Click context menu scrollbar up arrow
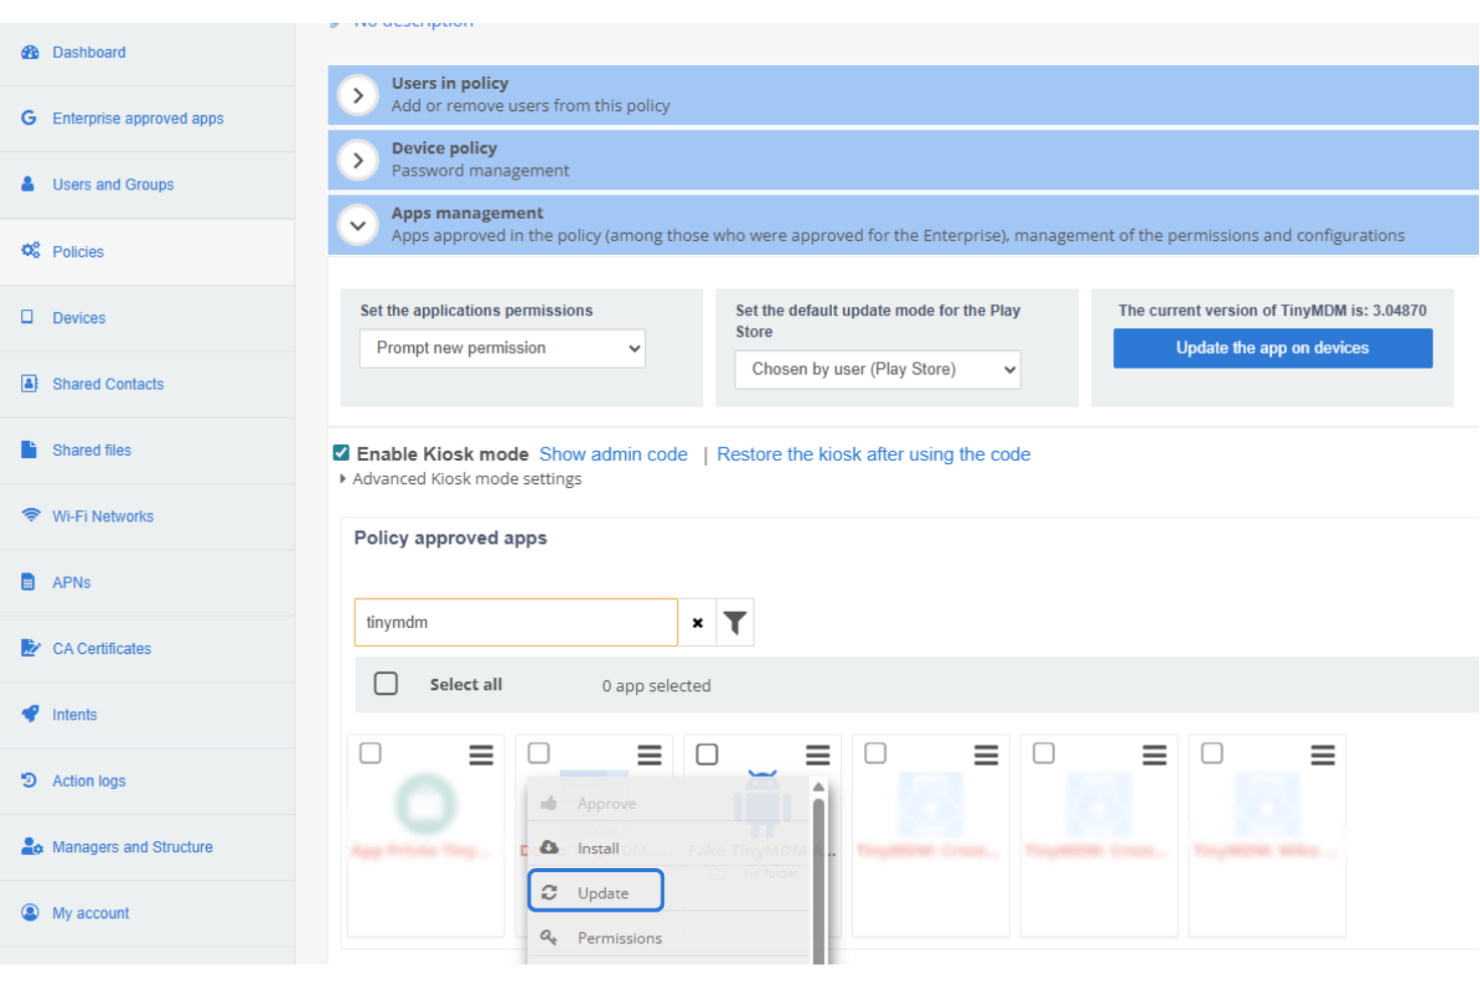The width and height of the screenshot is (1480, 987). pyautogui.click(x=818, y=787)
